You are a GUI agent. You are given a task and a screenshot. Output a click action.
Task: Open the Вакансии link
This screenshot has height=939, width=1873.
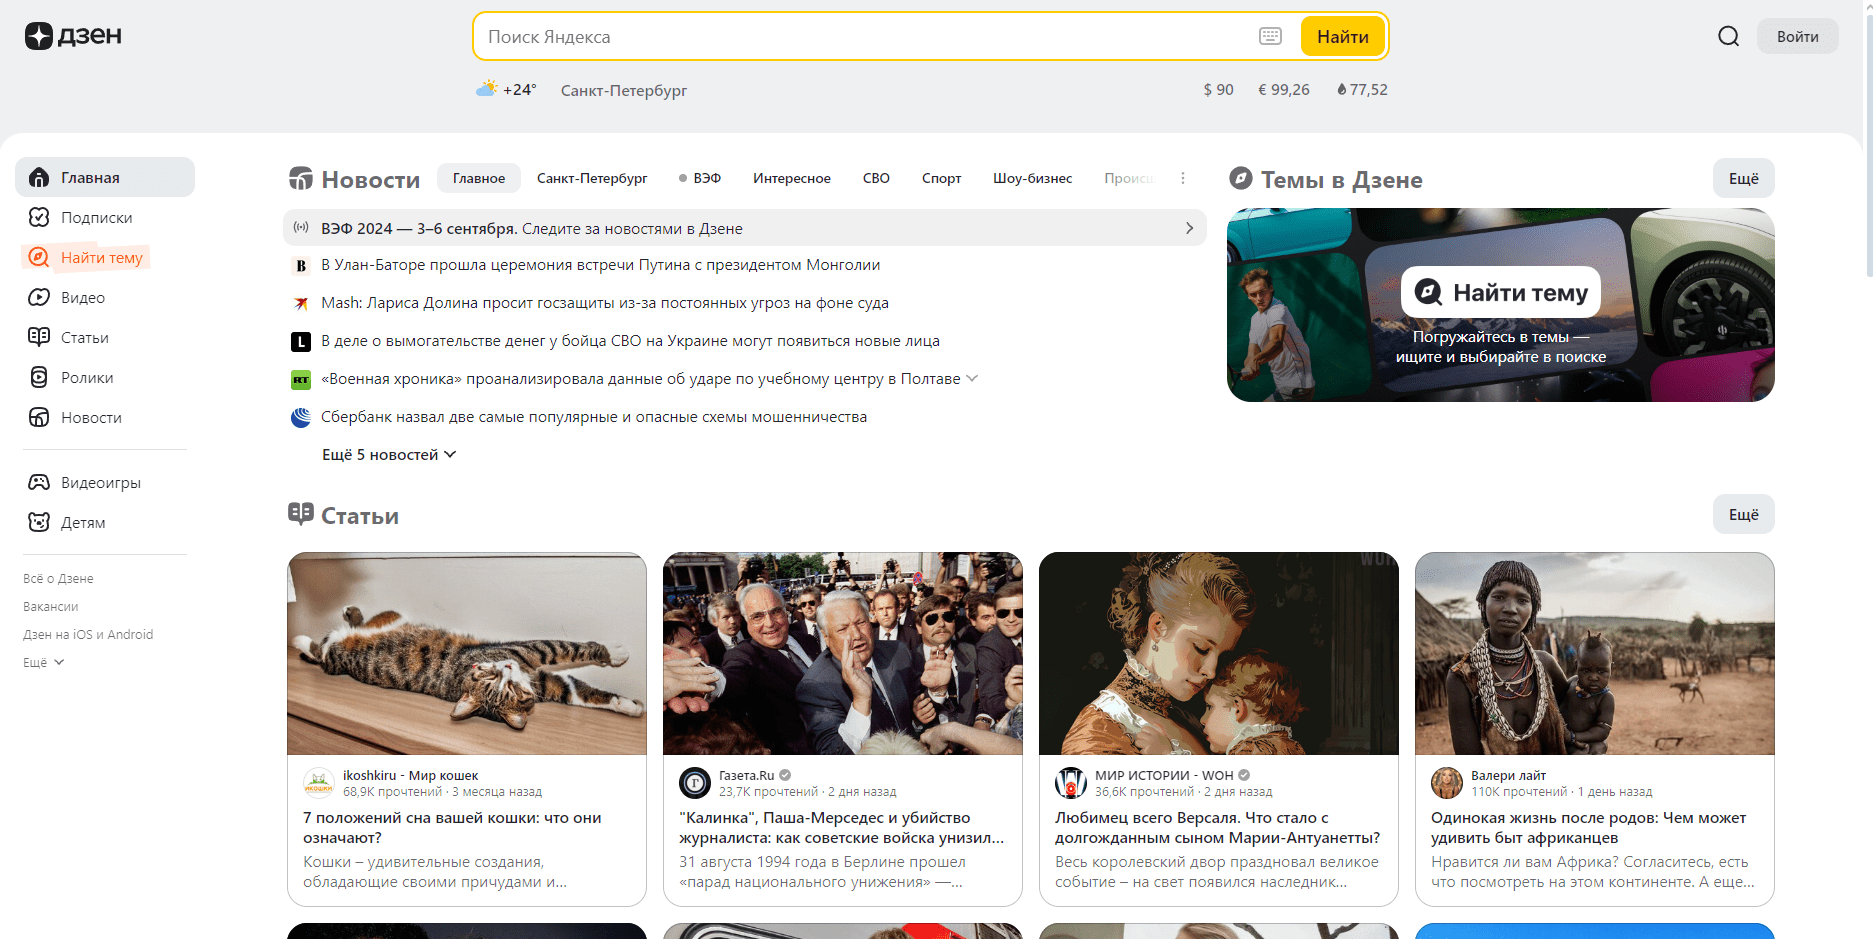[x=49, y=606]
